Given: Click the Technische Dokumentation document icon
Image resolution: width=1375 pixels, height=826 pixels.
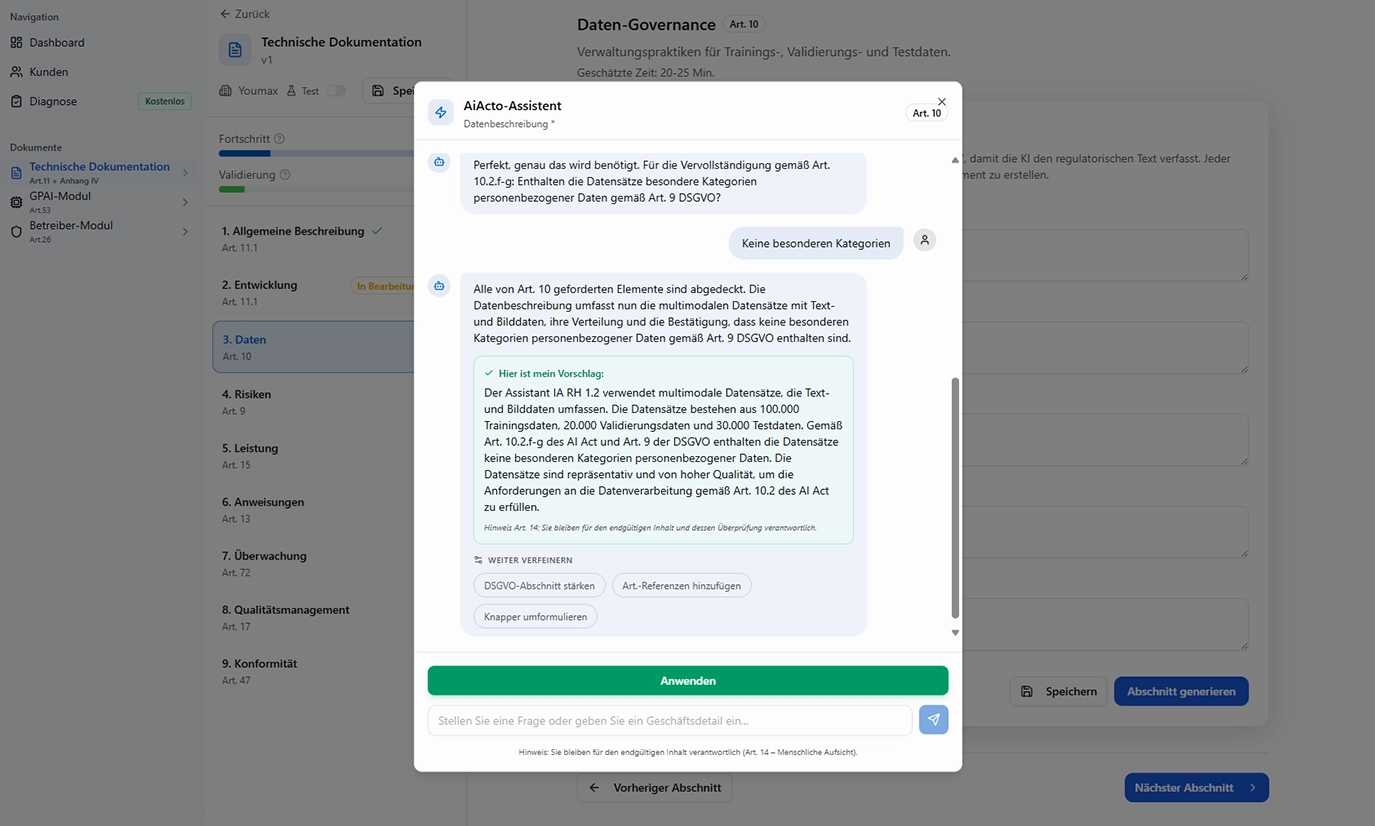Looking at the screenshot, I should coord(235,49).
